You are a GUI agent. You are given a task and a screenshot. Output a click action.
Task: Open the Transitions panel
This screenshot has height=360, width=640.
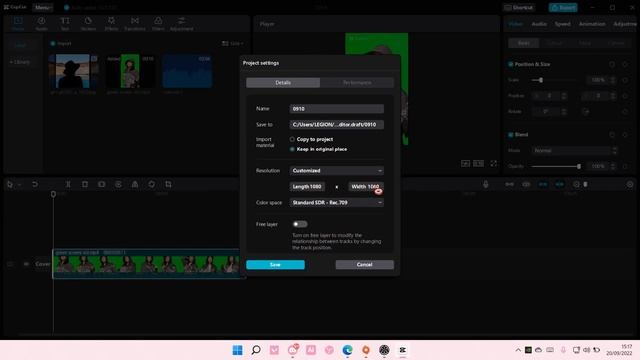pos(135,24)
